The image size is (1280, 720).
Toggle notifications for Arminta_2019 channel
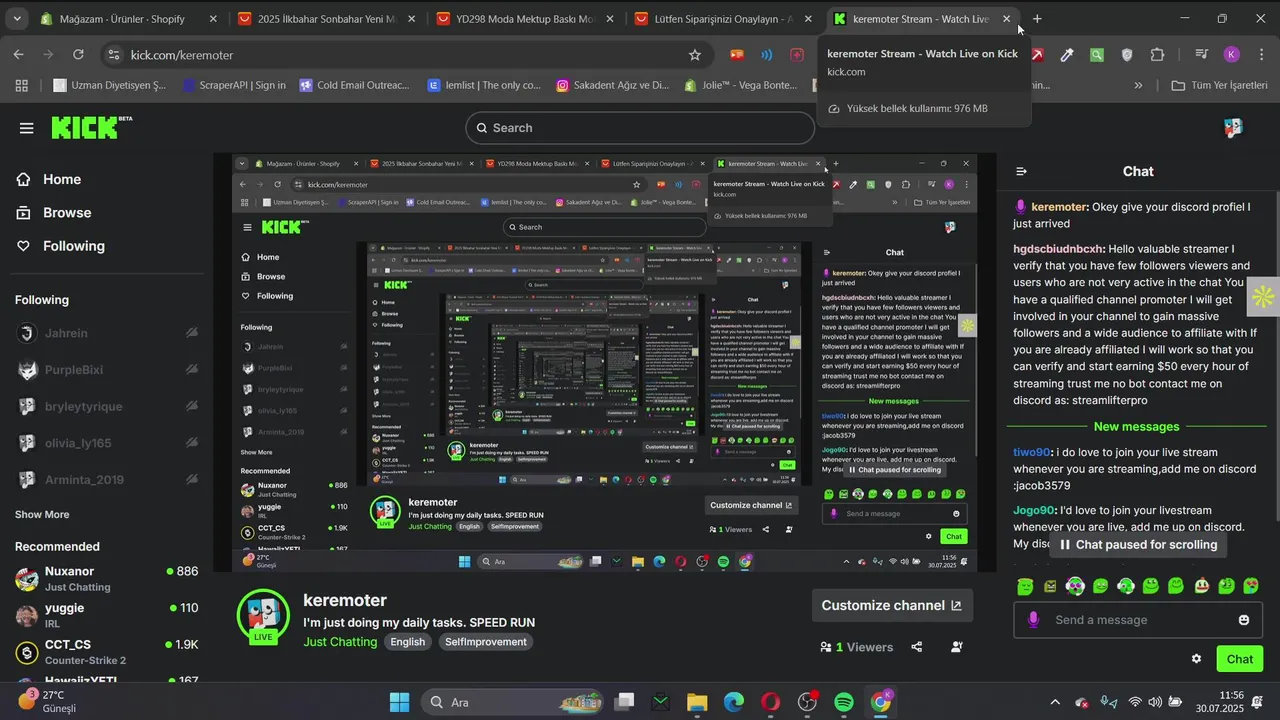tap(191, 480)
